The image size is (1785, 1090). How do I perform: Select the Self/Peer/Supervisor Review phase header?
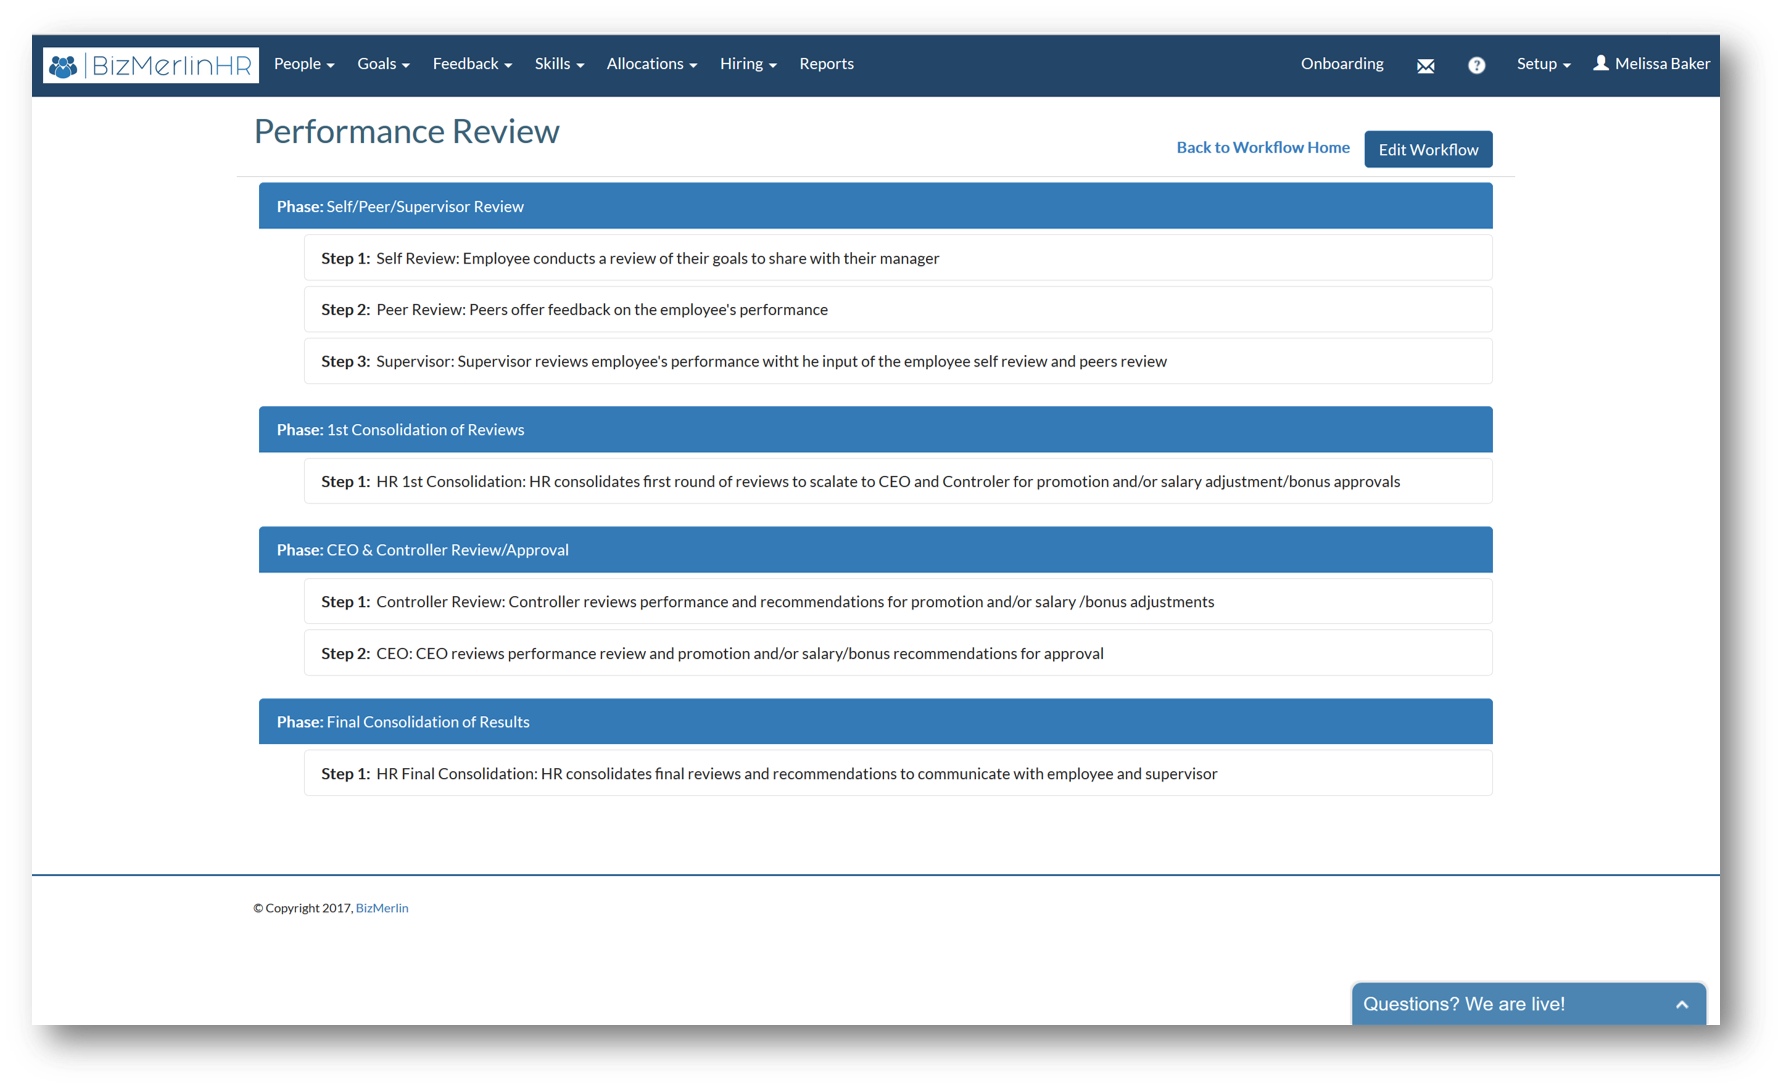(x=875, y=206)
